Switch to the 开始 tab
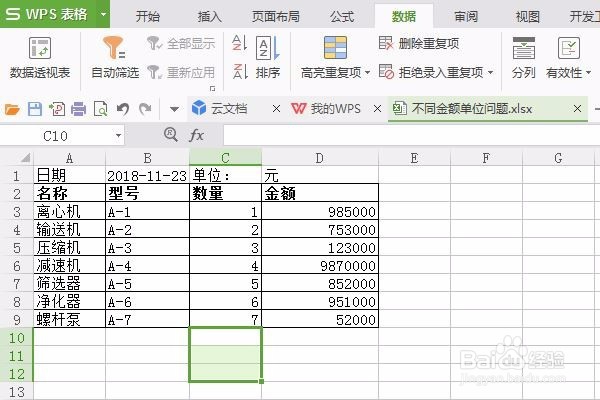This screenshot has width=600, height=400. (x=148, y=16)
